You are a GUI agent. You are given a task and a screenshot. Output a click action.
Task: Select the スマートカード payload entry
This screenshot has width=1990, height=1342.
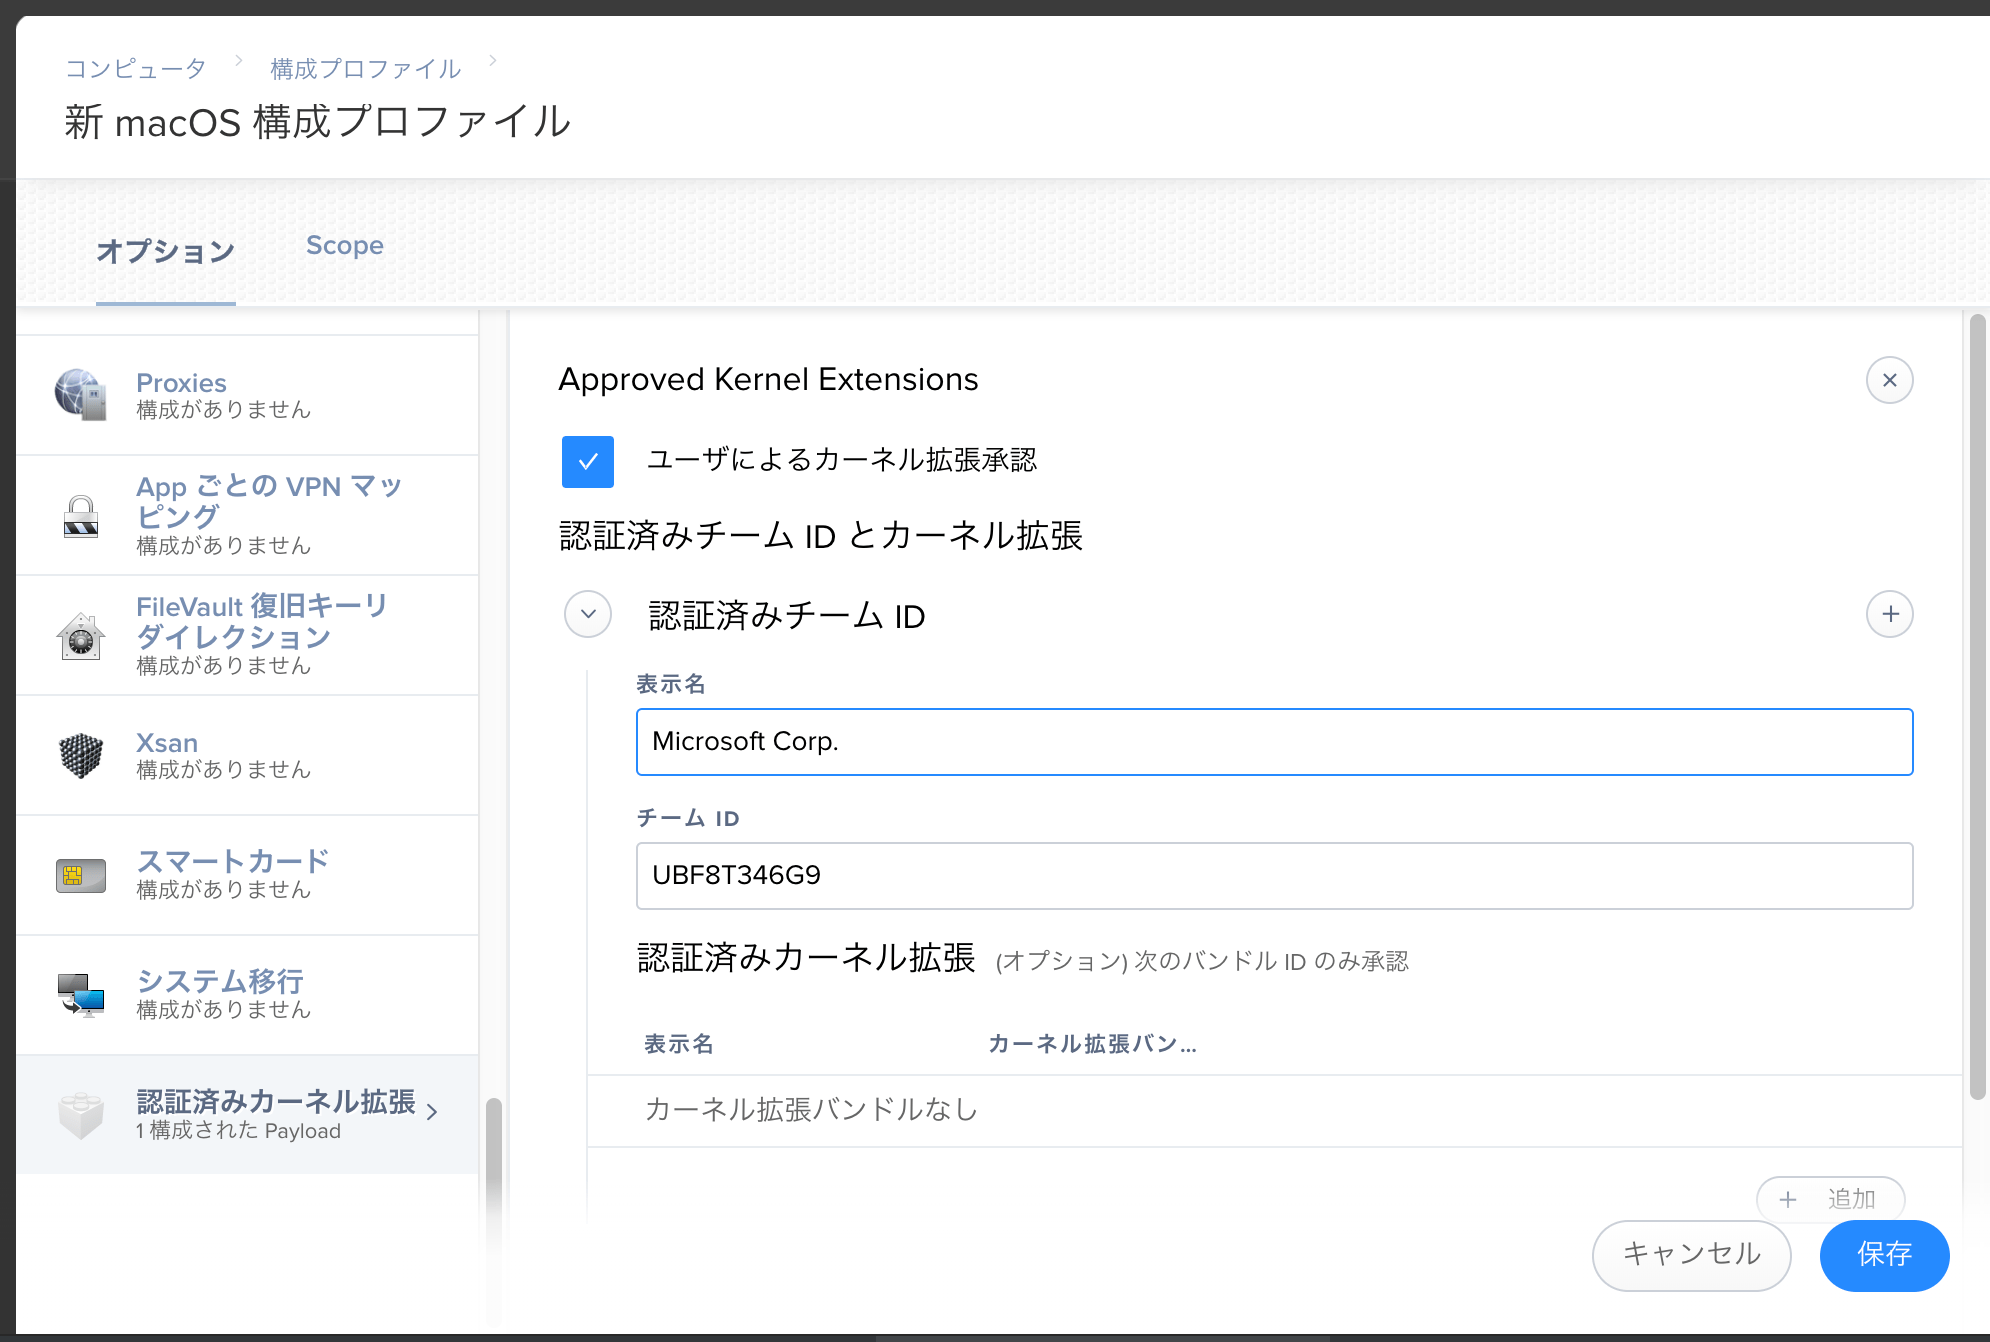247,875
